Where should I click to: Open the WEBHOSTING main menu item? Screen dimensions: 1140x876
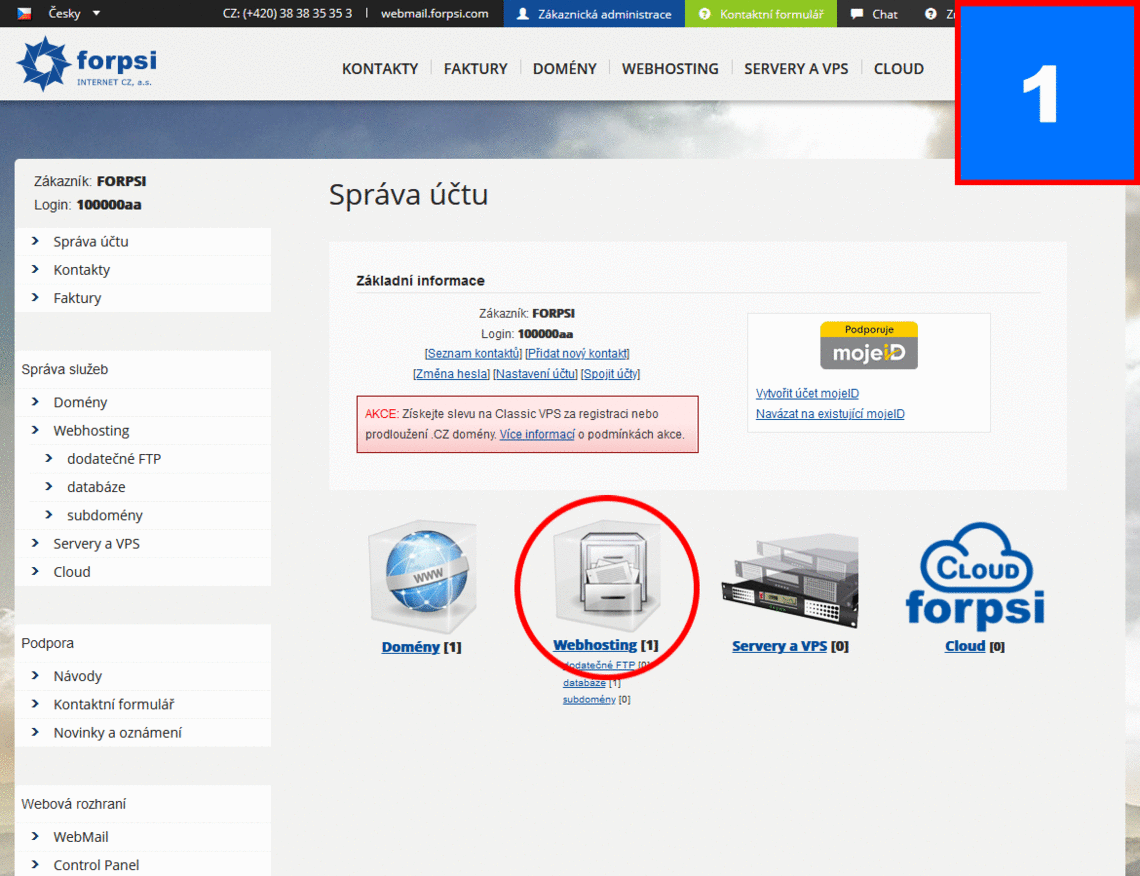pyautogui.click(x=670, y=68)
